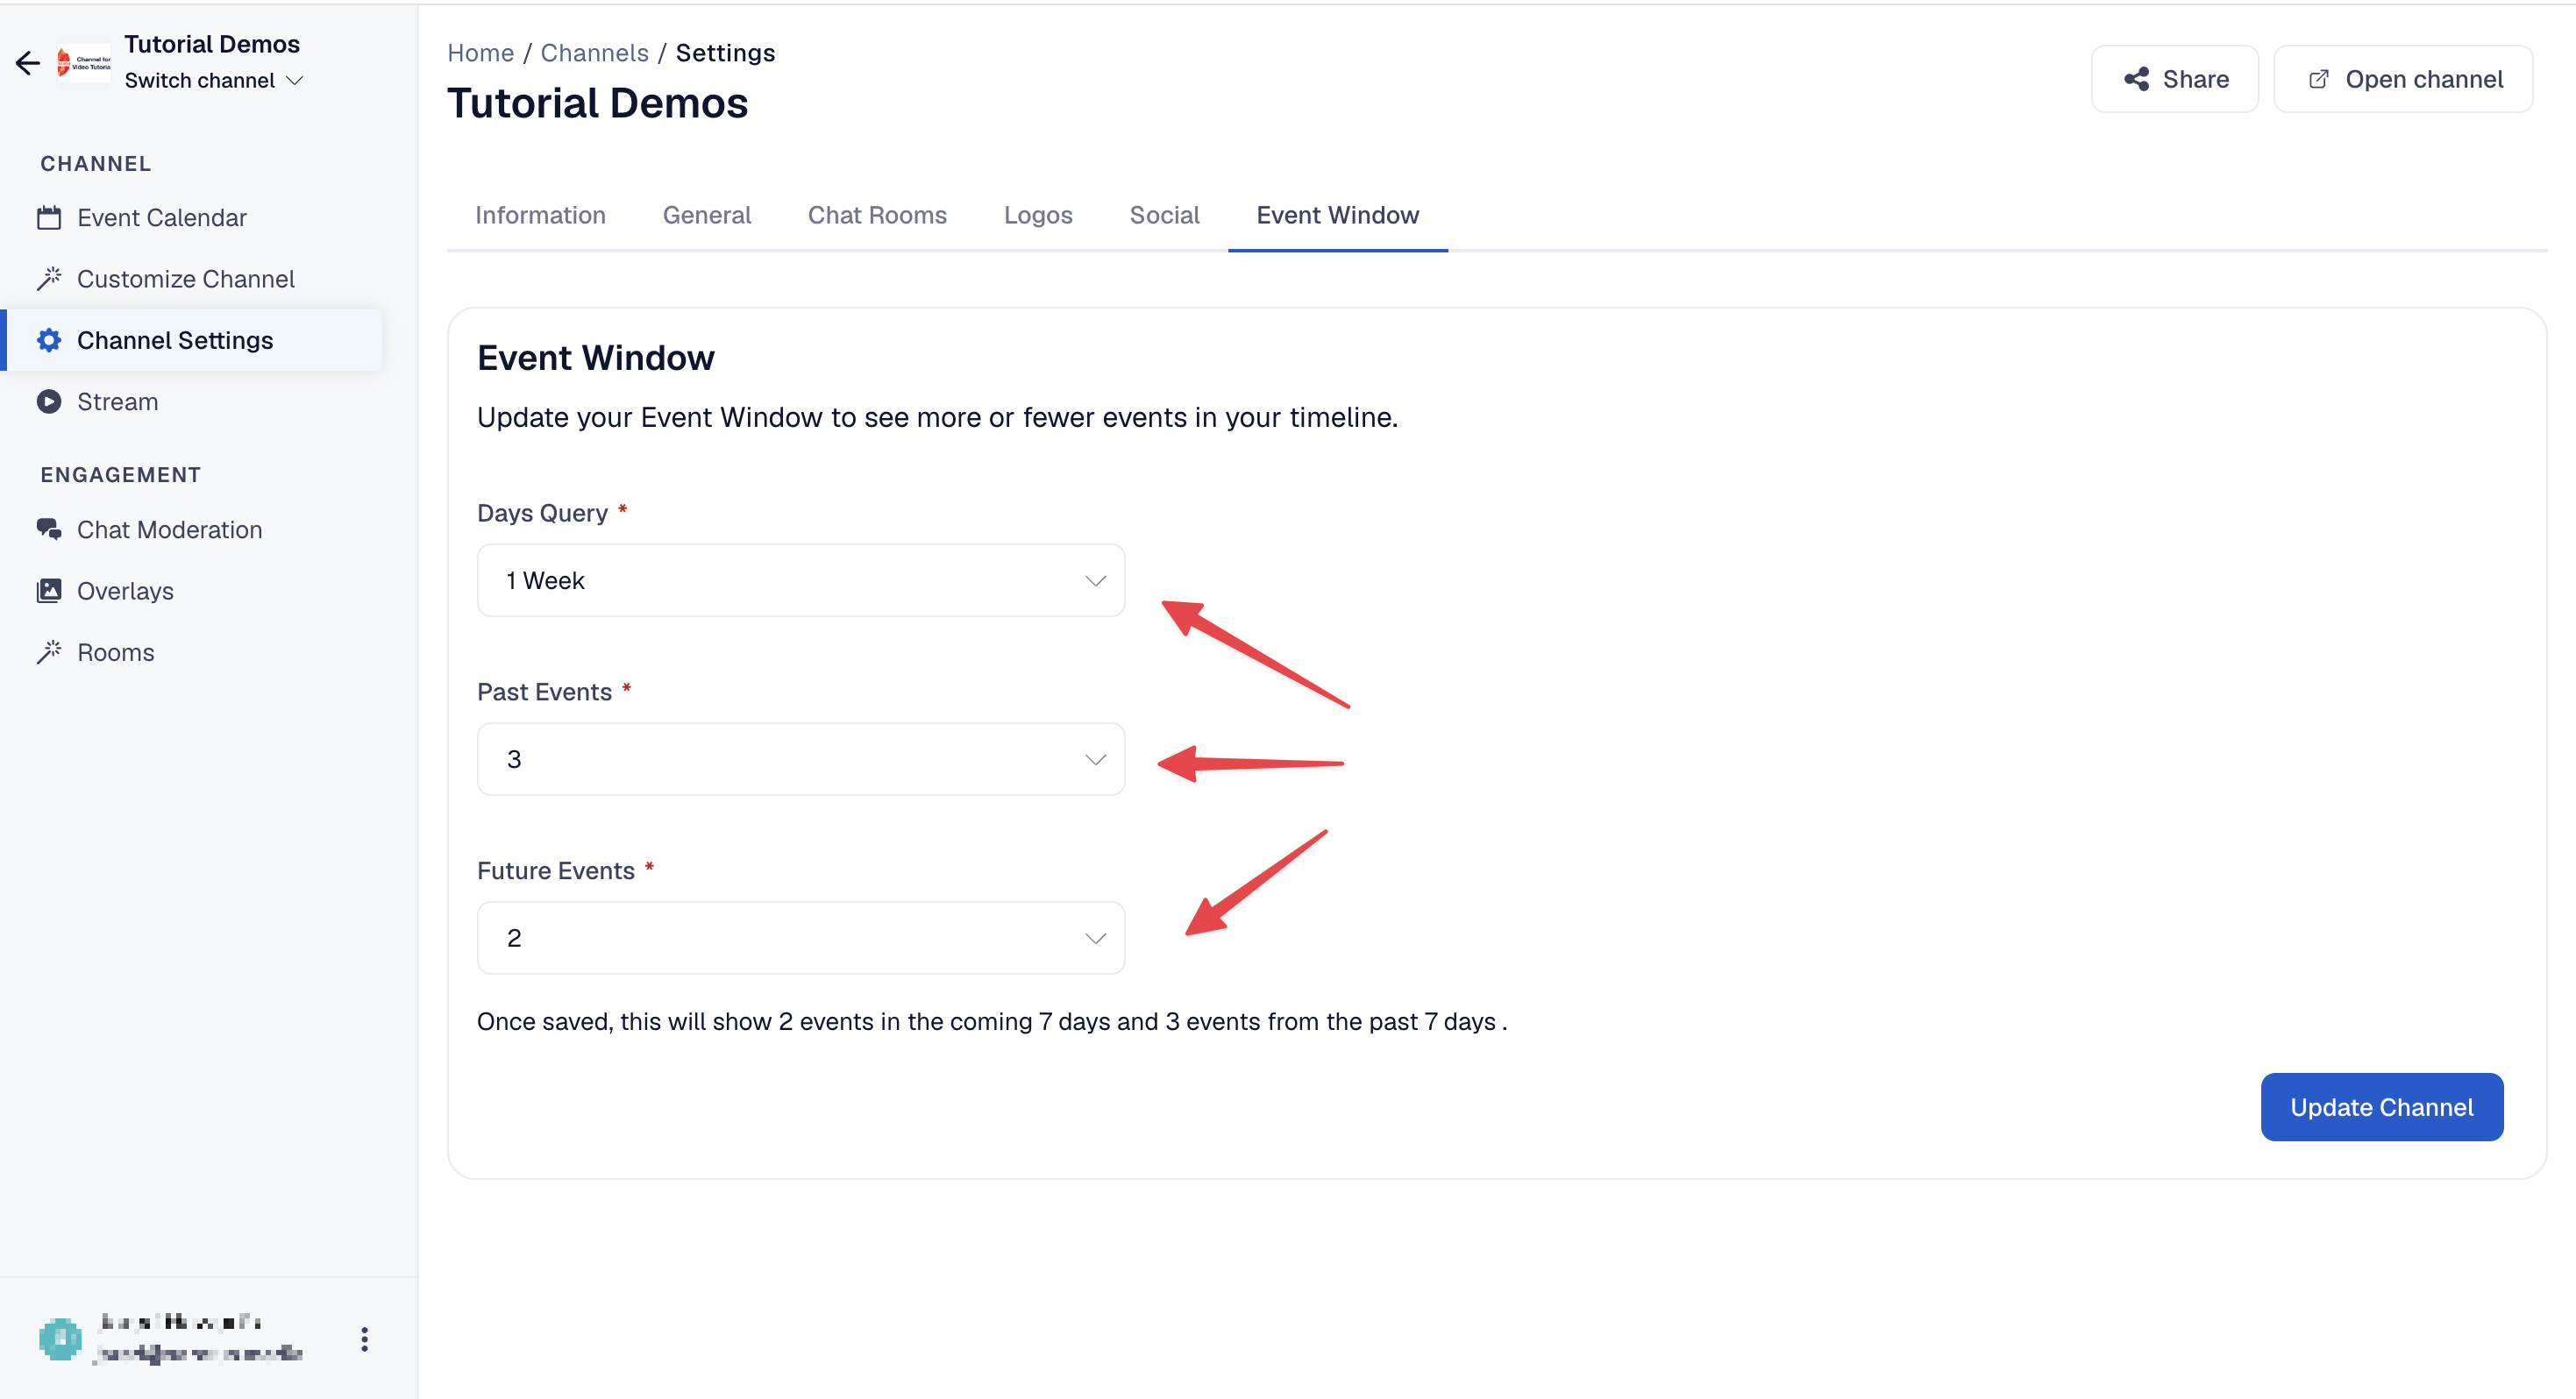Switch to the General tab
2576x1399 pixels.
(x=707, y=215)
